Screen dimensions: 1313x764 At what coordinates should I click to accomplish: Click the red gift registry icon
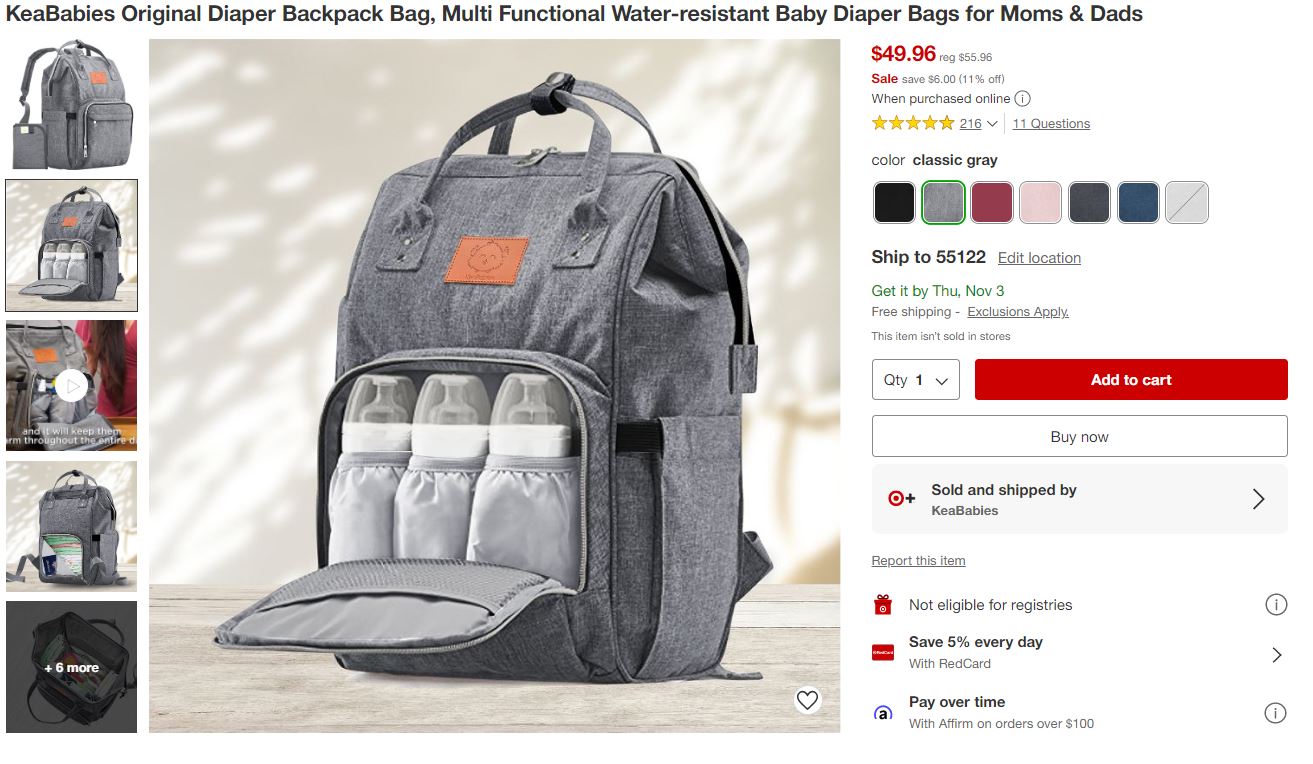[882, 604]
